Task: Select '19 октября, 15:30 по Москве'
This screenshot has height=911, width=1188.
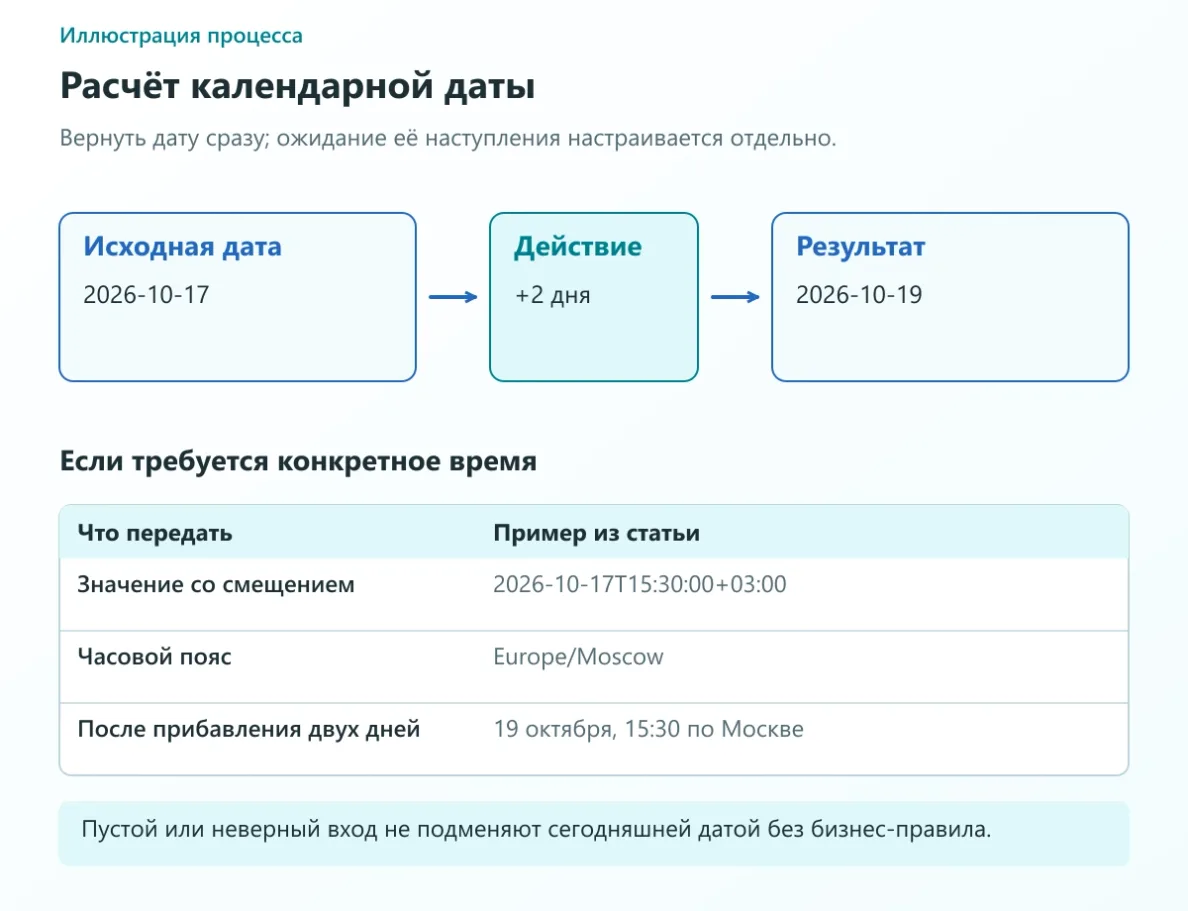Action: (649, 729)
